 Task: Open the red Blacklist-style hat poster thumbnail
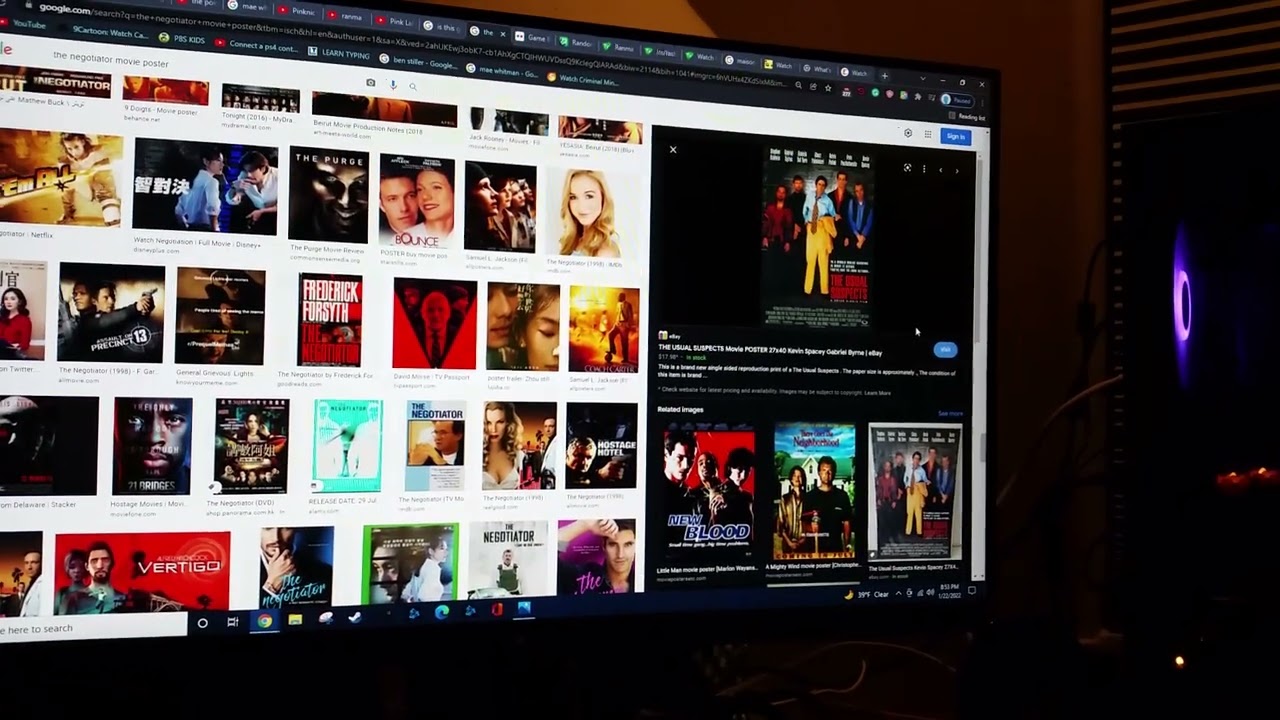(435, 323)
